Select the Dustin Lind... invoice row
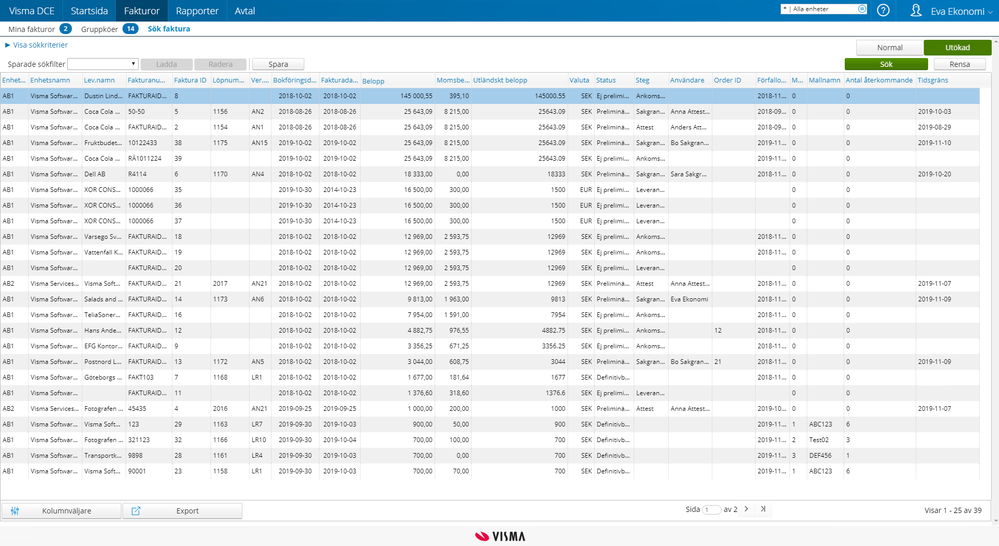Screen dimensions: 999x546 [x=489, y=96]
